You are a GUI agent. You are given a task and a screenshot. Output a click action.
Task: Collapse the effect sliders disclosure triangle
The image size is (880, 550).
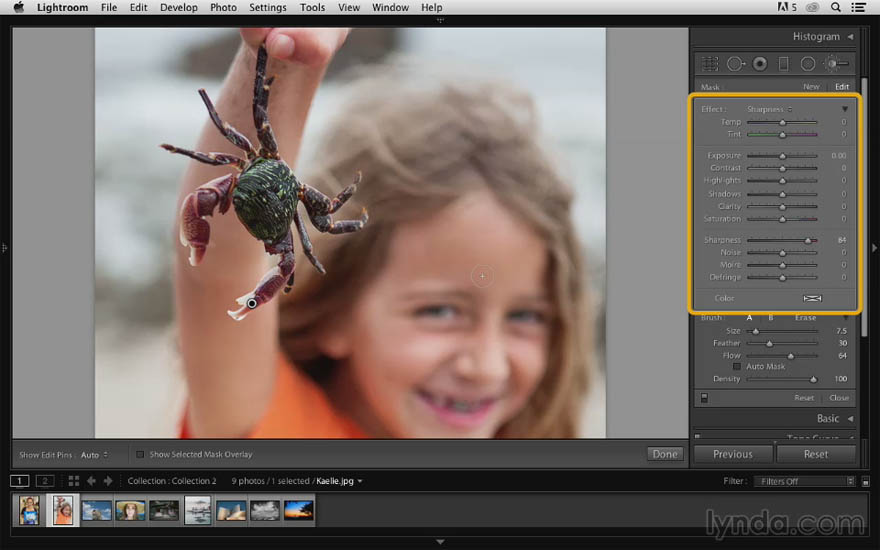pyautogui.click(x=845, y=109)
